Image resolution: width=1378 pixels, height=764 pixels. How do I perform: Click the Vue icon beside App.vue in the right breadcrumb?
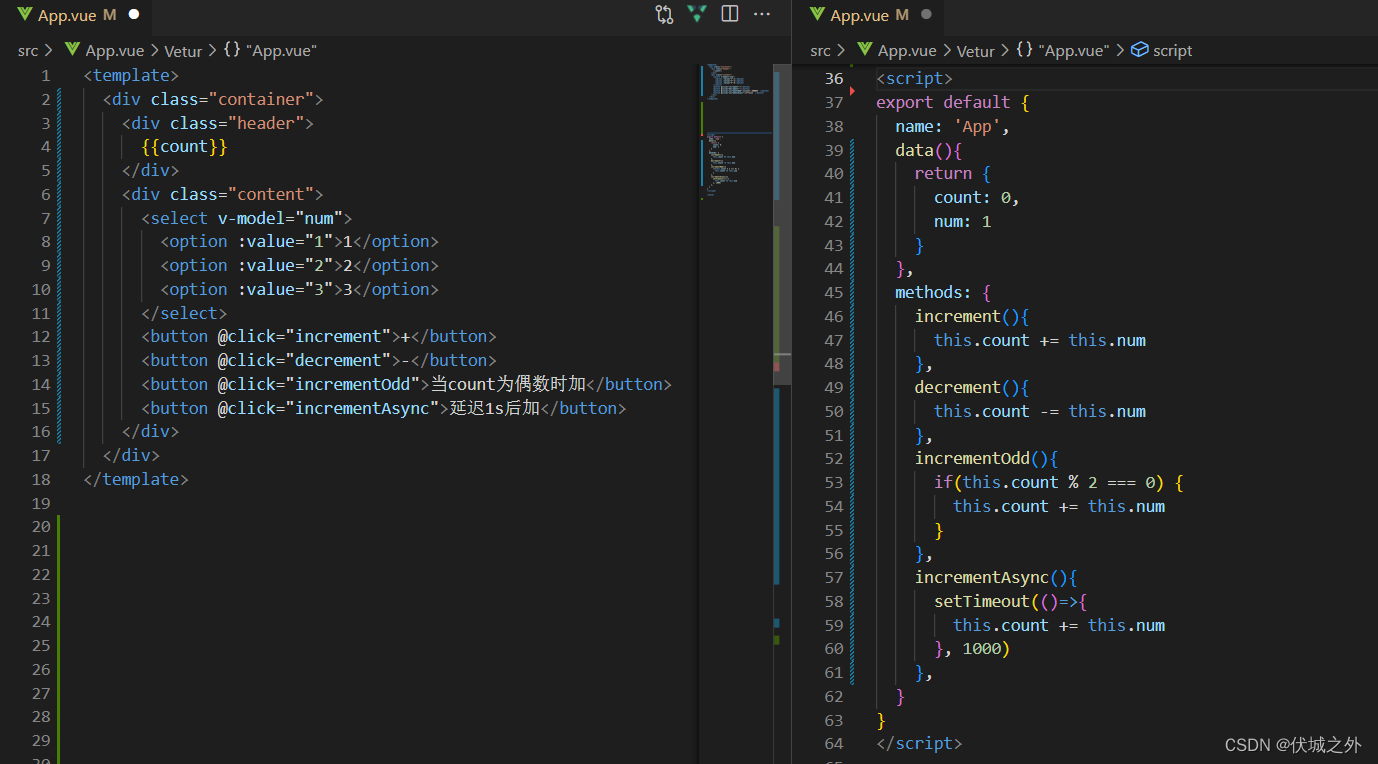[x=863, y=50]
